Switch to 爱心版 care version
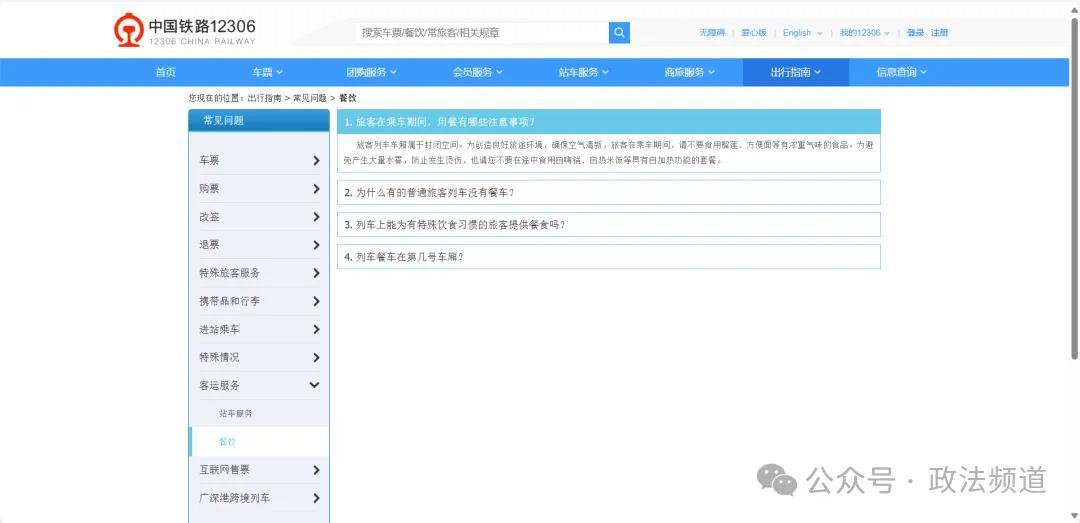The width and height of the screenshot is (1080, 523). [754, 32]
